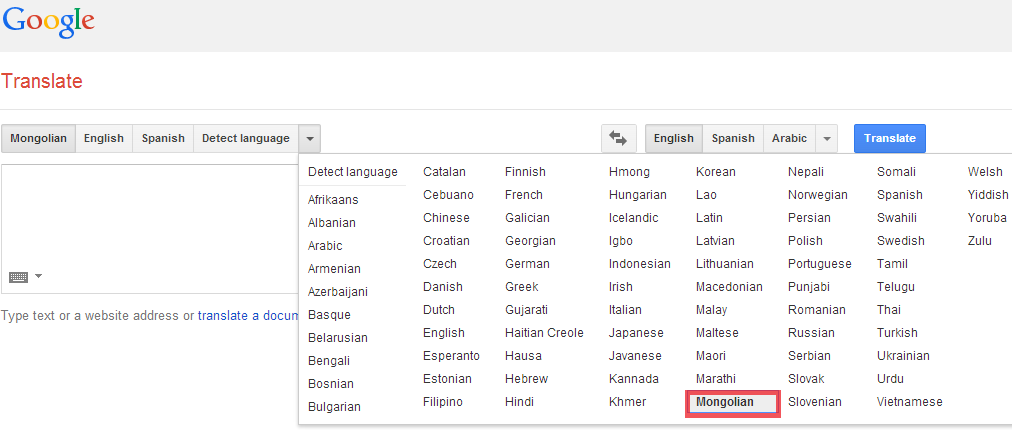Pick Vietnamese in the language menu
The width and height of the screenshot is (1012, 431).
(909, 402)
